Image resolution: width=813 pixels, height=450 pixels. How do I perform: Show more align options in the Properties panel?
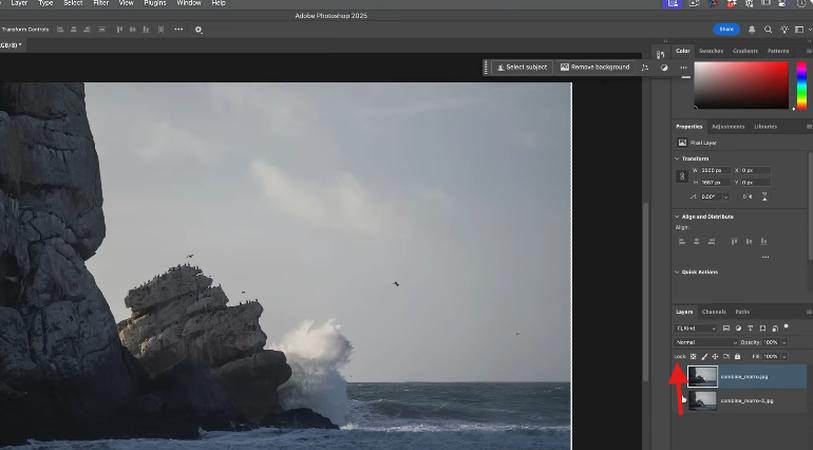pos(765,257)
